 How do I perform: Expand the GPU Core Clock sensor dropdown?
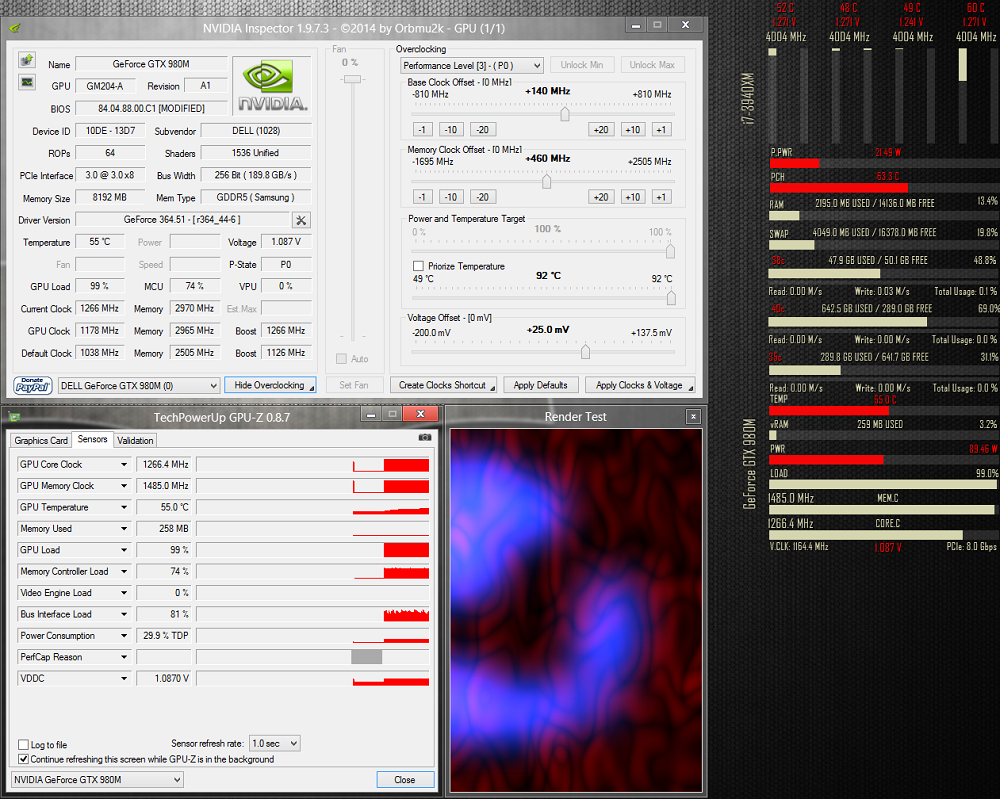(x=124, y=465)
